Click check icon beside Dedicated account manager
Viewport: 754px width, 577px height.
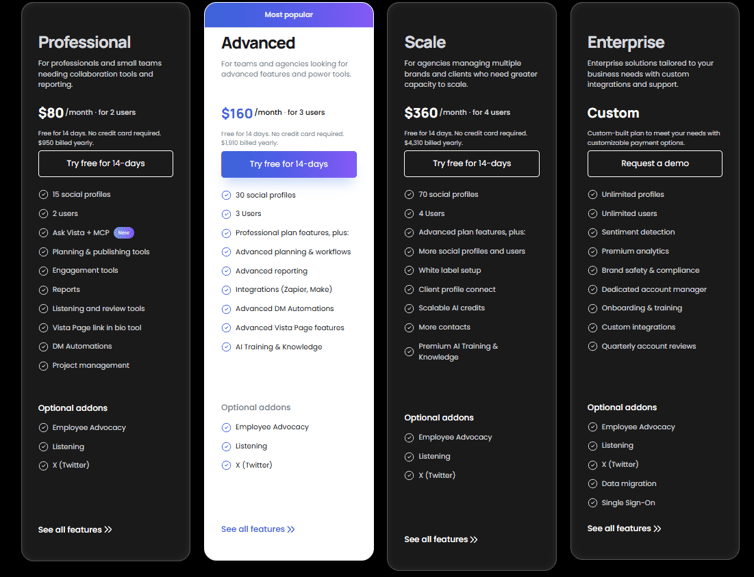592,289
